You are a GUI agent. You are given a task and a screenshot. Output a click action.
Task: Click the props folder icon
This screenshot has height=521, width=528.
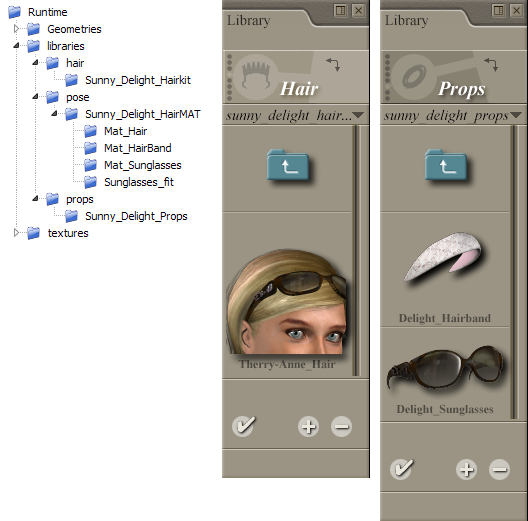coord(52,199)
